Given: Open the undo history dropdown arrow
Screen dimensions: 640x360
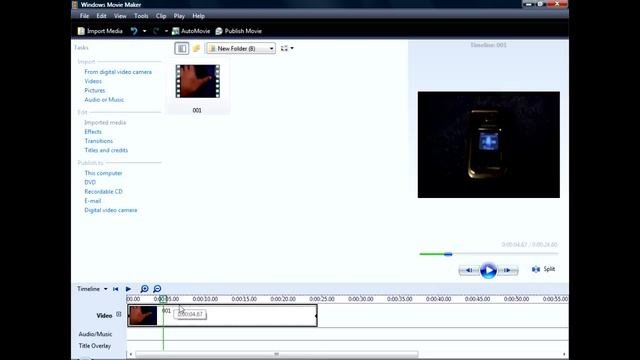Looking at the screenshot, I should point(144,31).
